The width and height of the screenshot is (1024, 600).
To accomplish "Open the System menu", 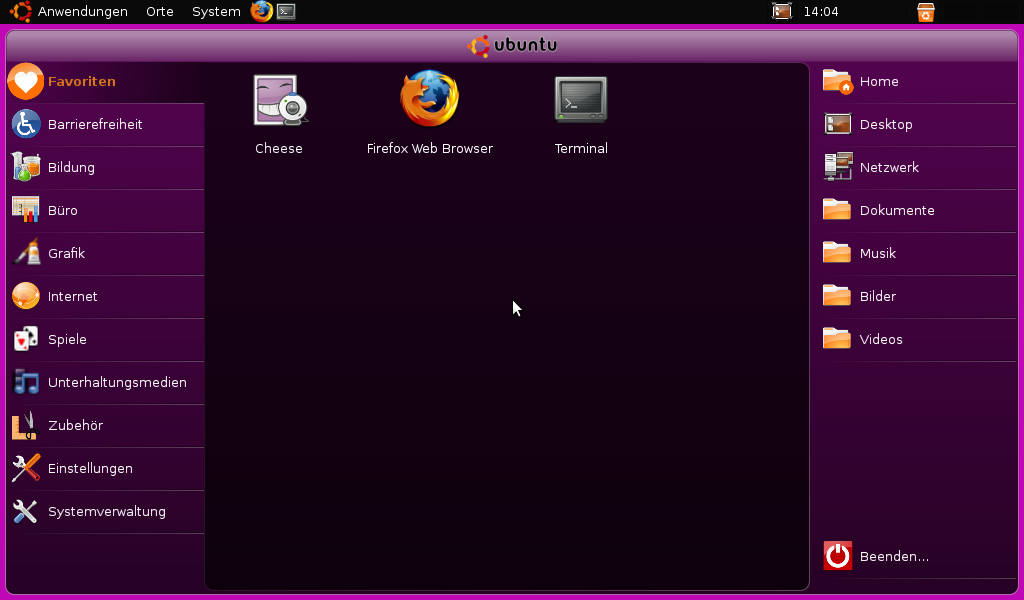I will pos(216,12).
